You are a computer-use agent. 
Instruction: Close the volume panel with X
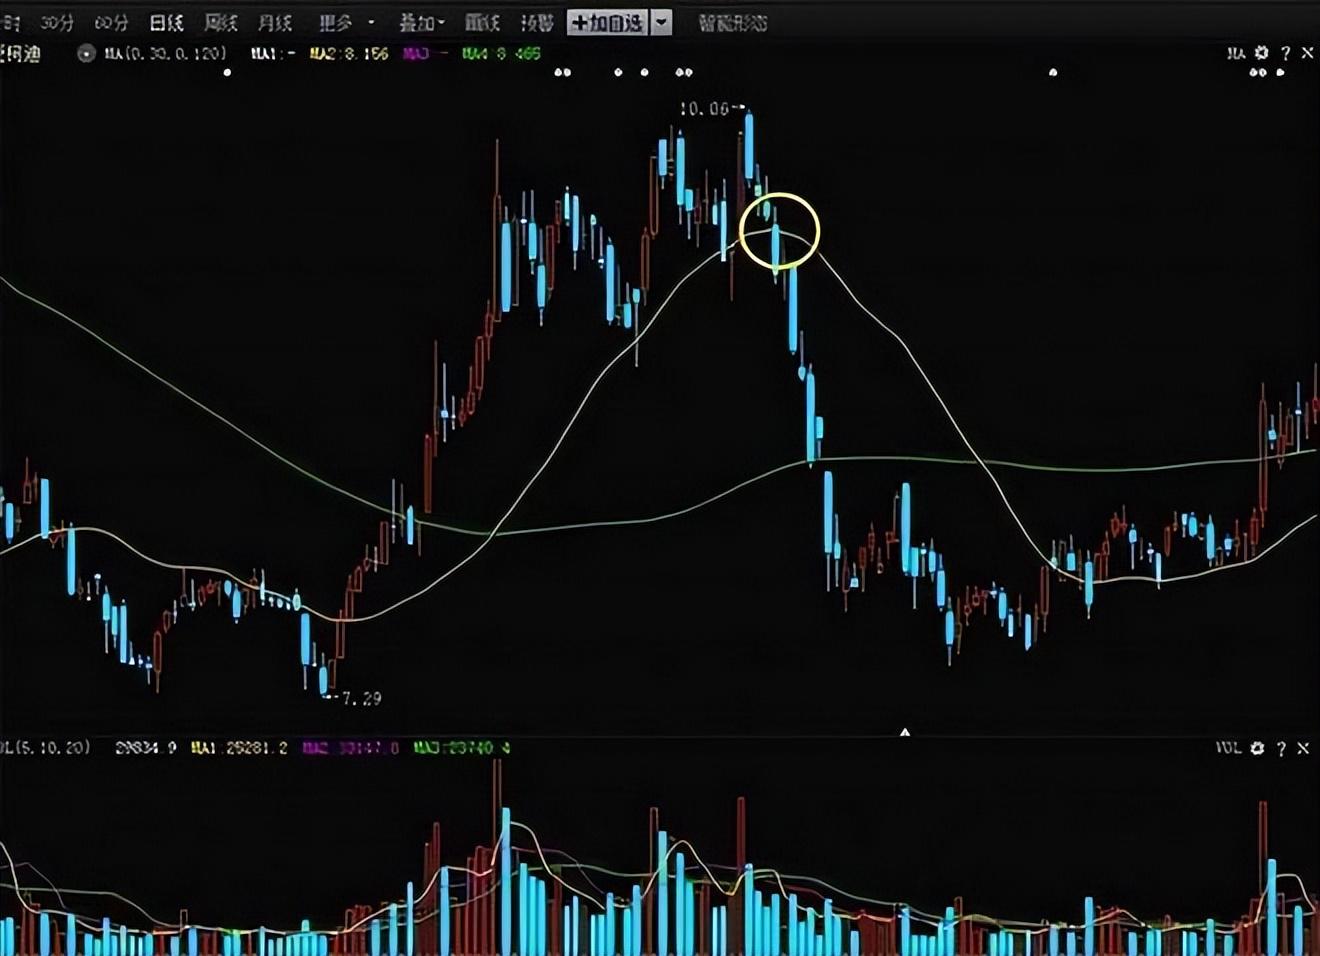point(1303,747)
